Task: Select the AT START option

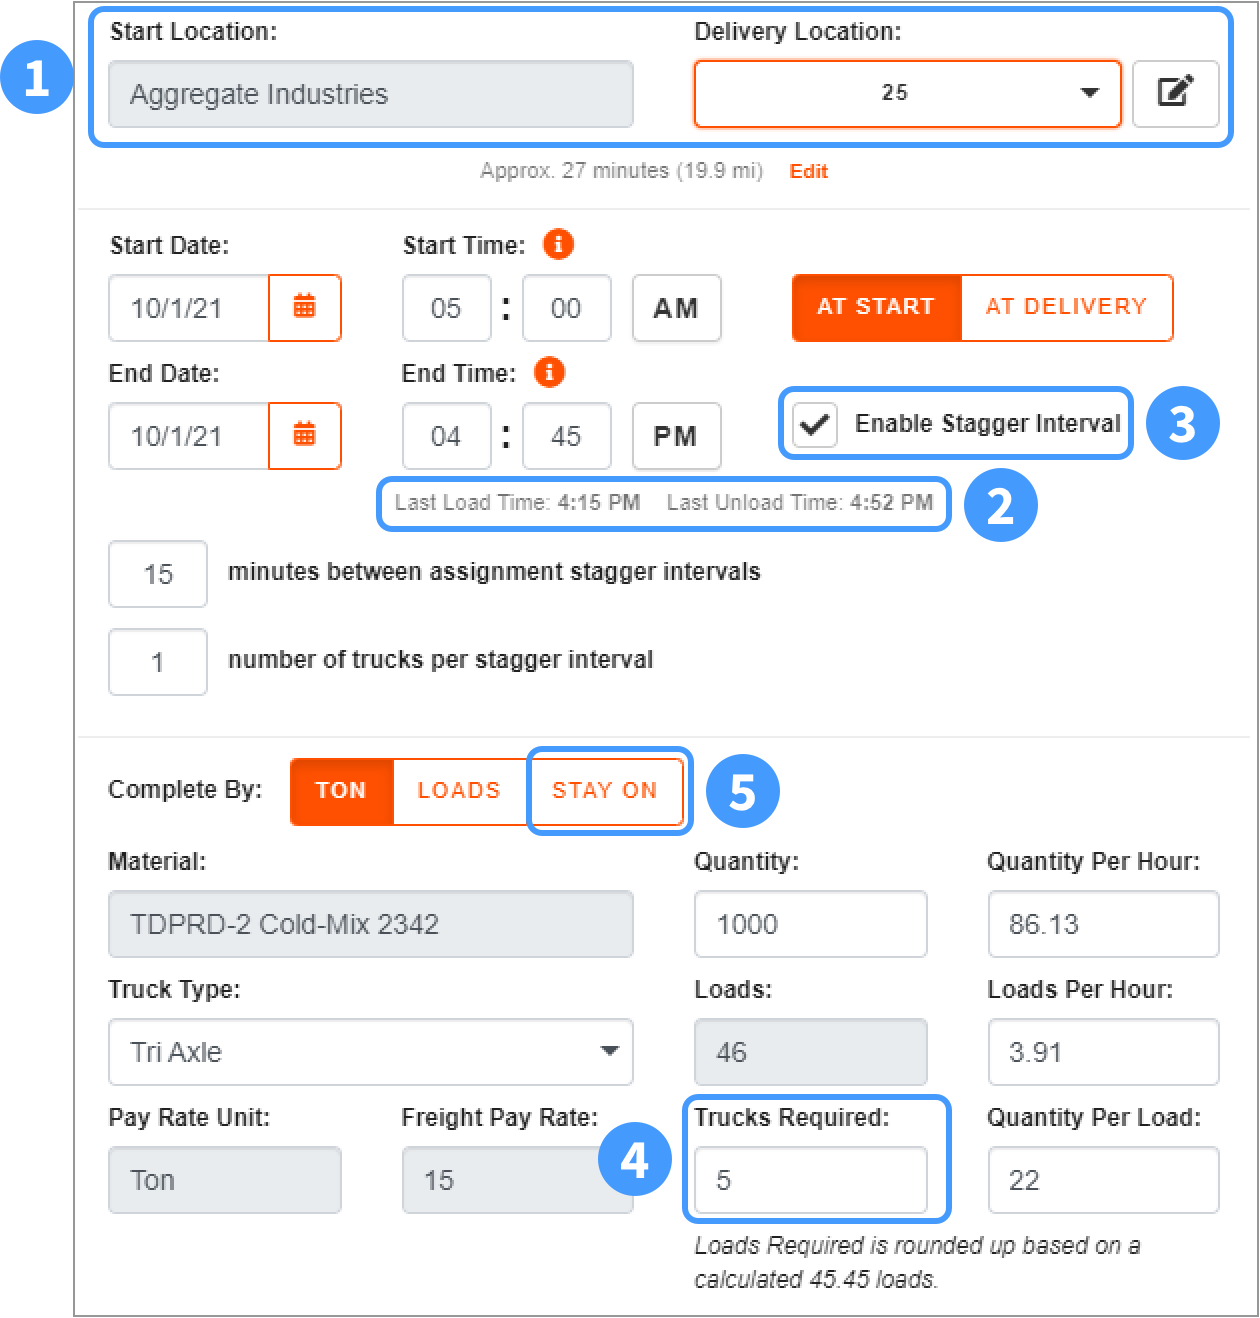Action: [x=876, y=308]
